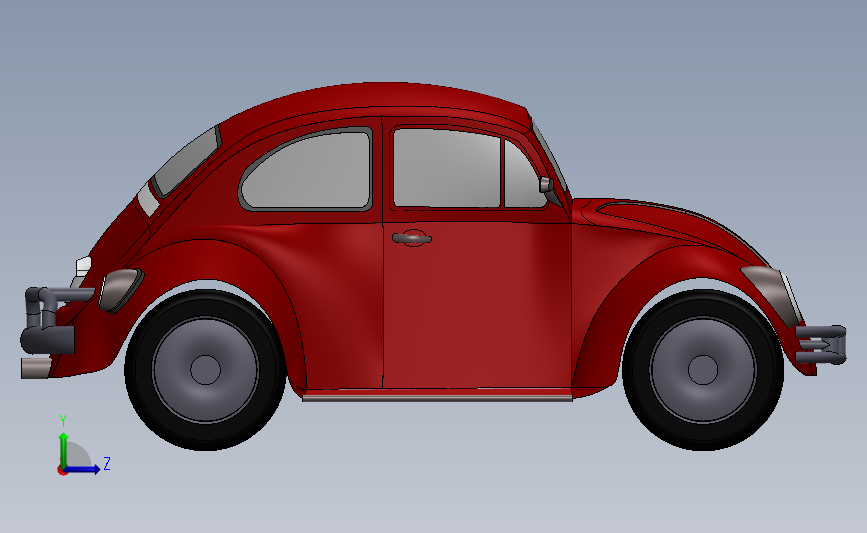Select the front bumper
Screen dimensions: 867x533
[x=822, y=344]
